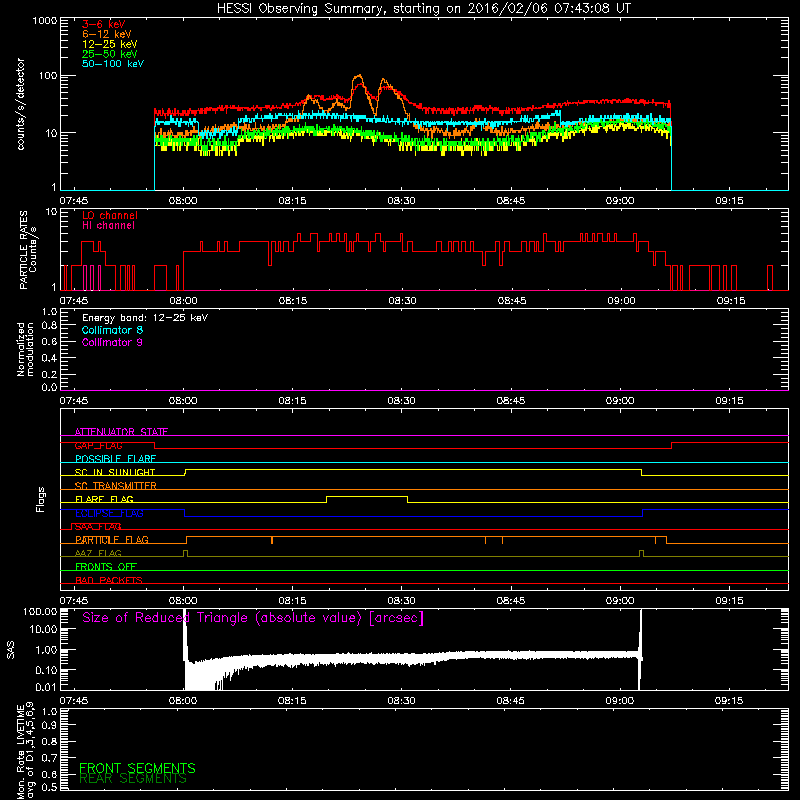Viewport: 800px width, 800px height.
Task: Select the Collimator 8 legend label
Action: (x=112, y=330)
